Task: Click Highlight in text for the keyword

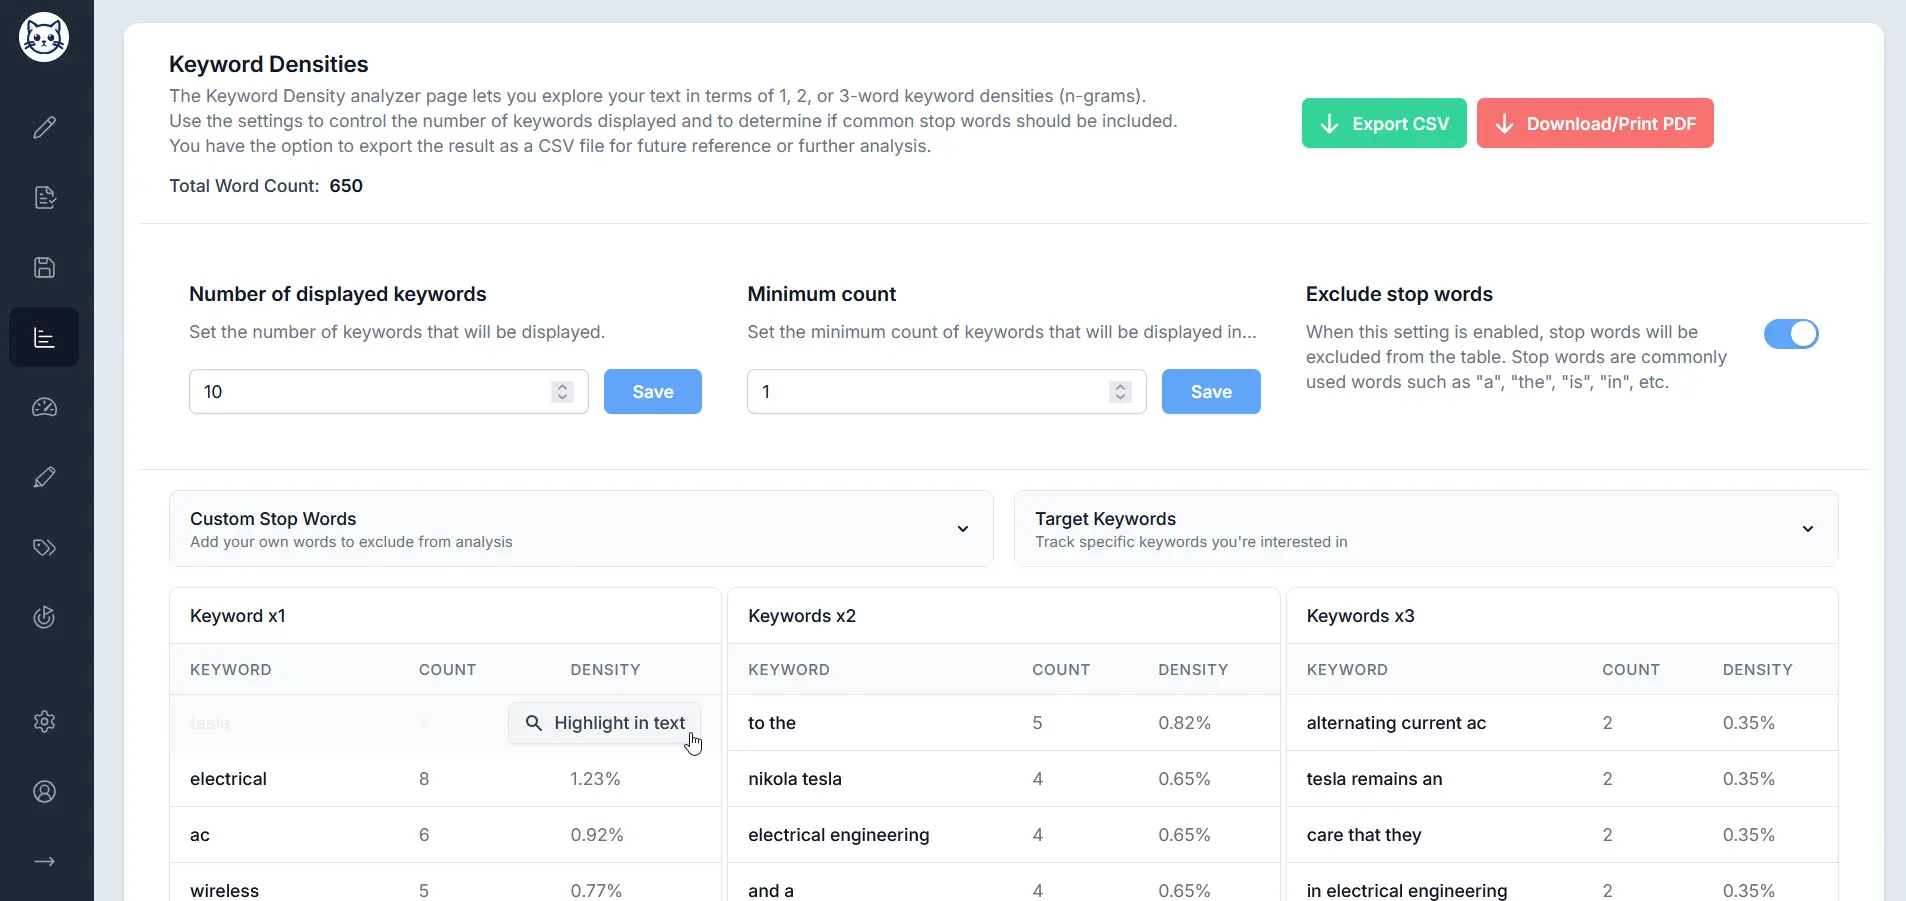Action: click(x=604, y=723)
